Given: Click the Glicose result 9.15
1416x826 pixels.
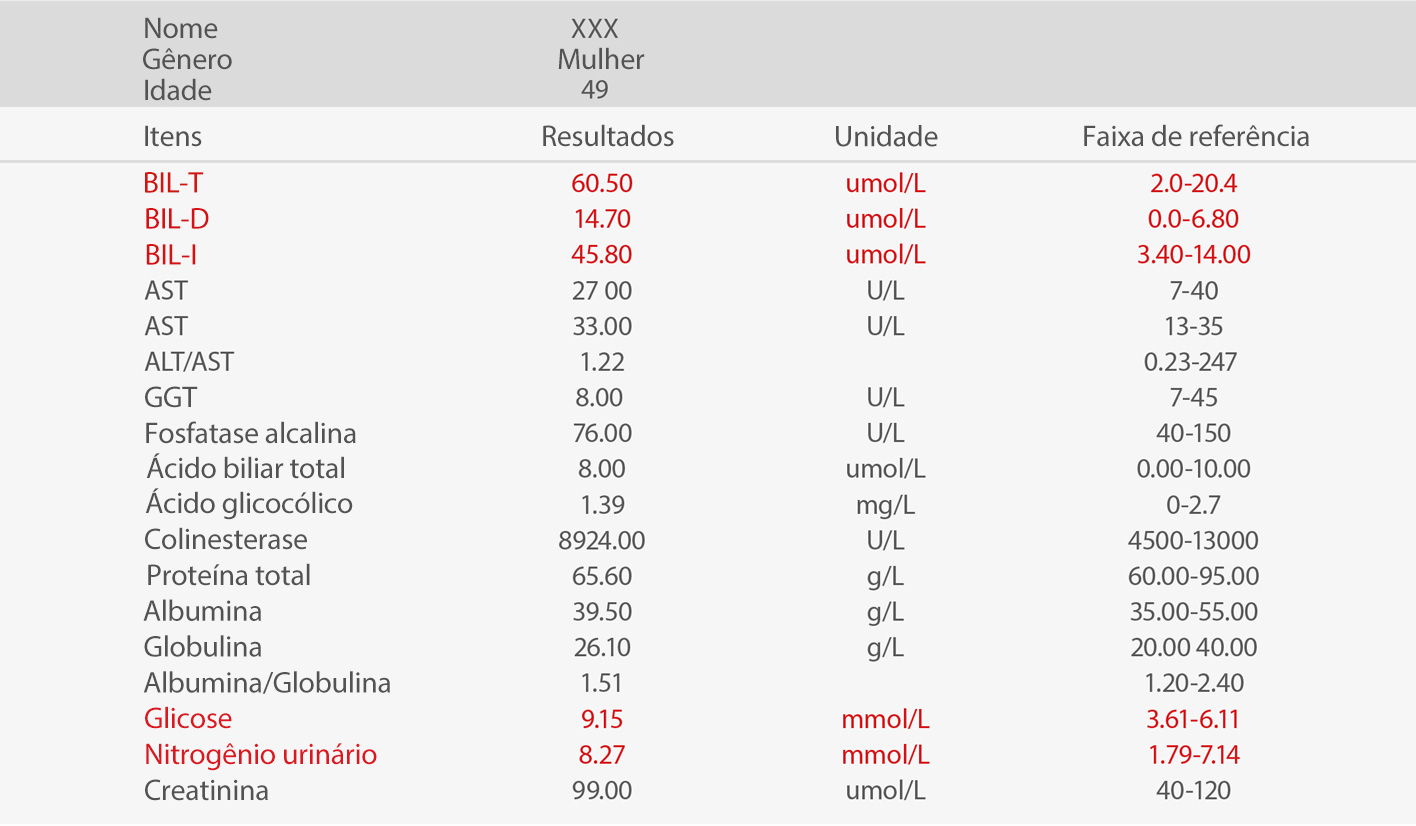Looking at the screenshot, I should [601, 719].
